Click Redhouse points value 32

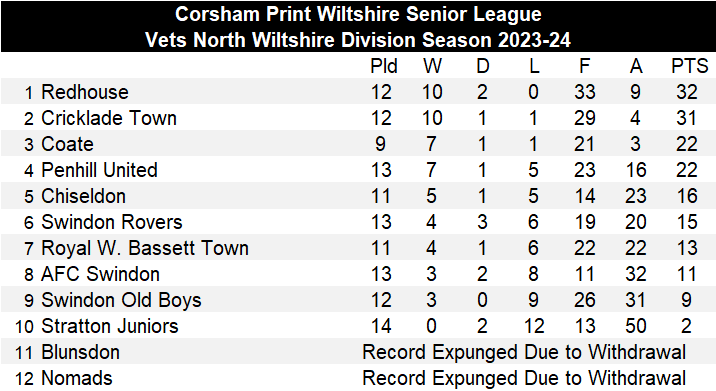pyautogui.click(x=687, y=92)
